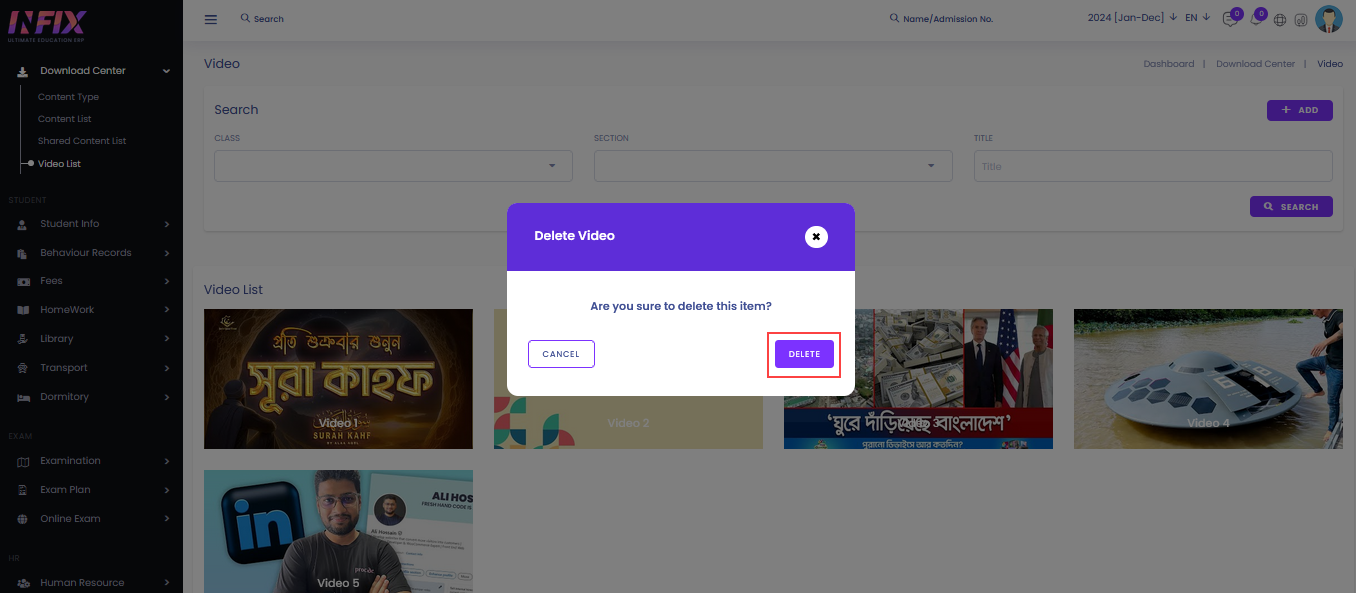The width and height of the screenshot is (1356, 593).
Task: Open Video 1 Surah Kahf thumbnail
Action: [x=338, y=379]
